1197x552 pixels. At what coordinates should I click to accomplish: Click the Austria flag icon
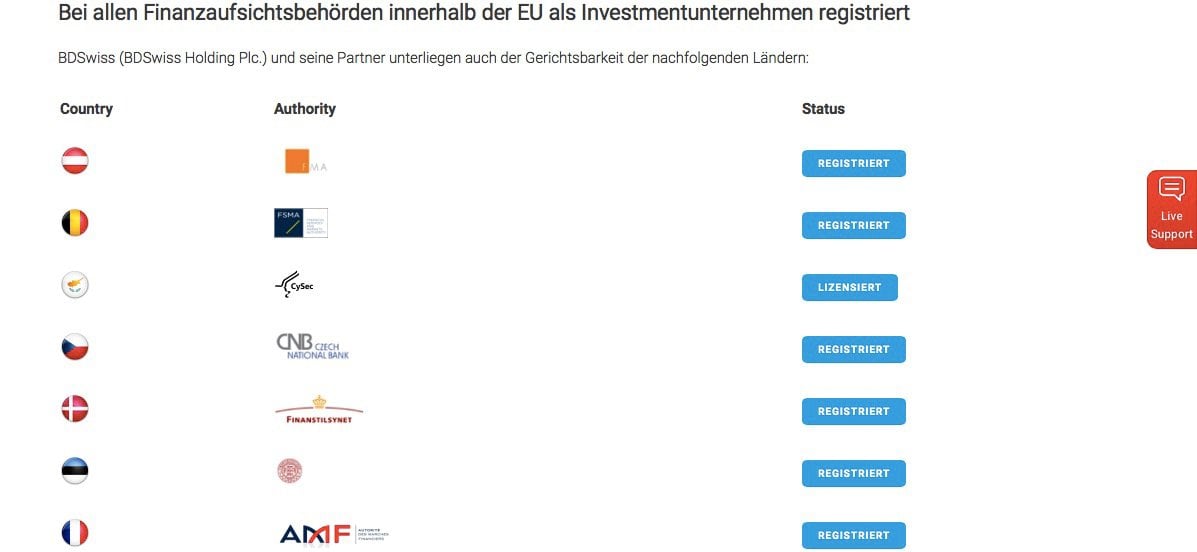75,161
